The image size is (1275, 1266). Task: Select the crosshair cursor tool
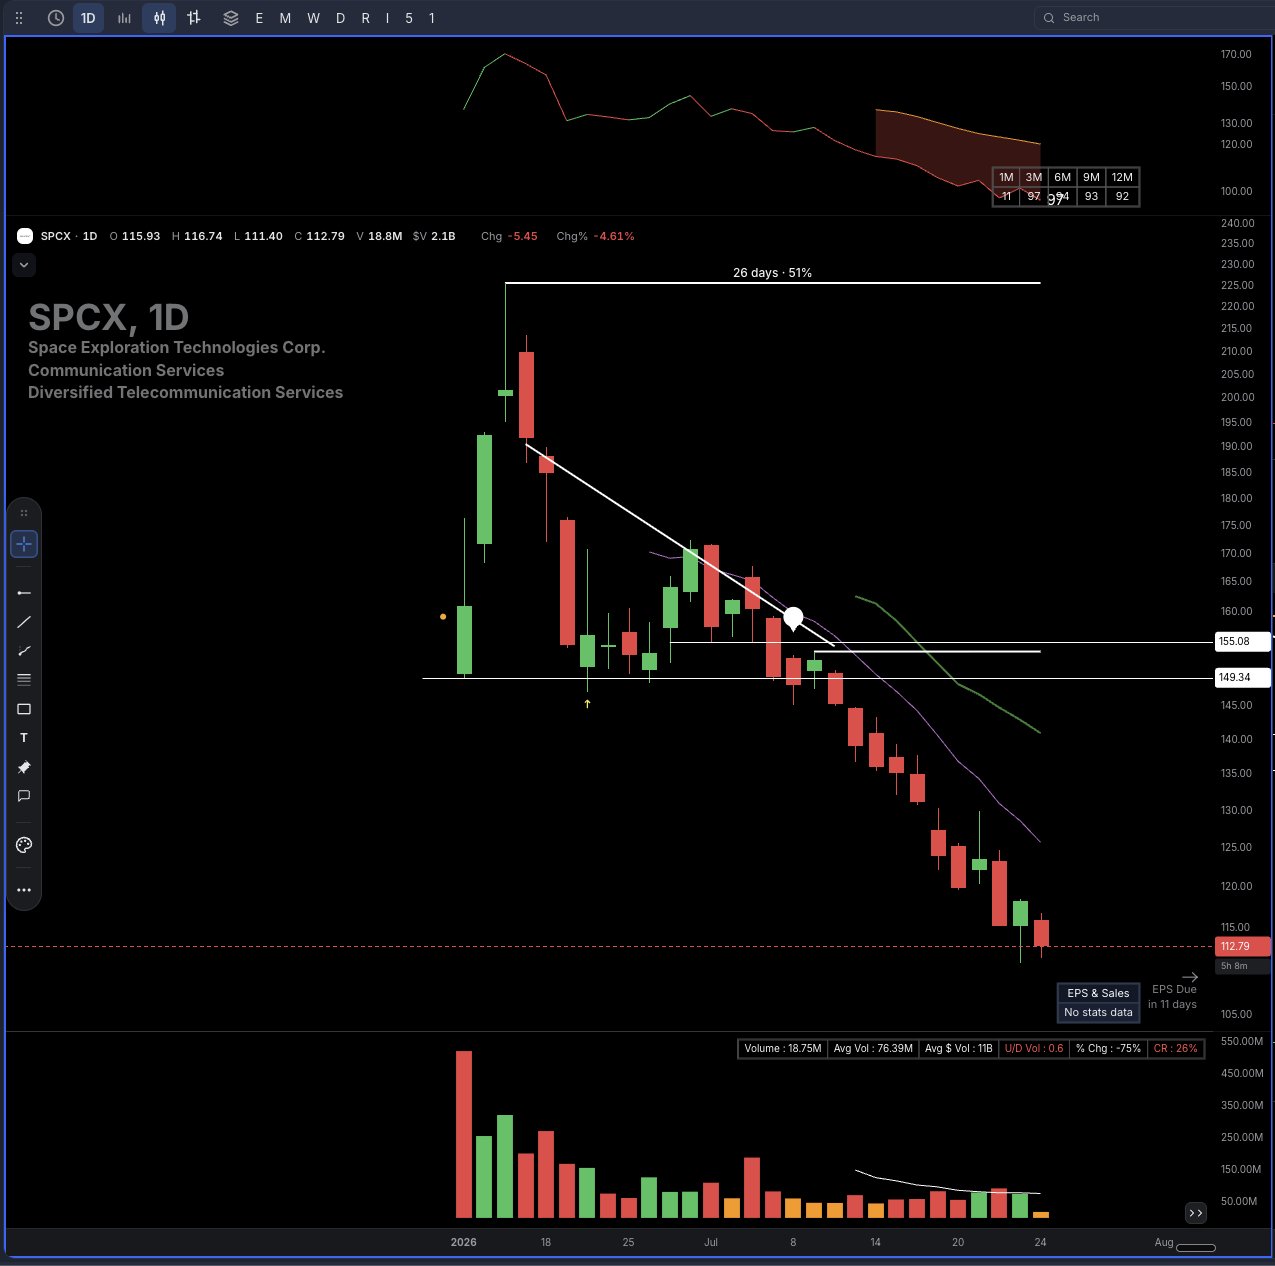[x=24, y=544]
